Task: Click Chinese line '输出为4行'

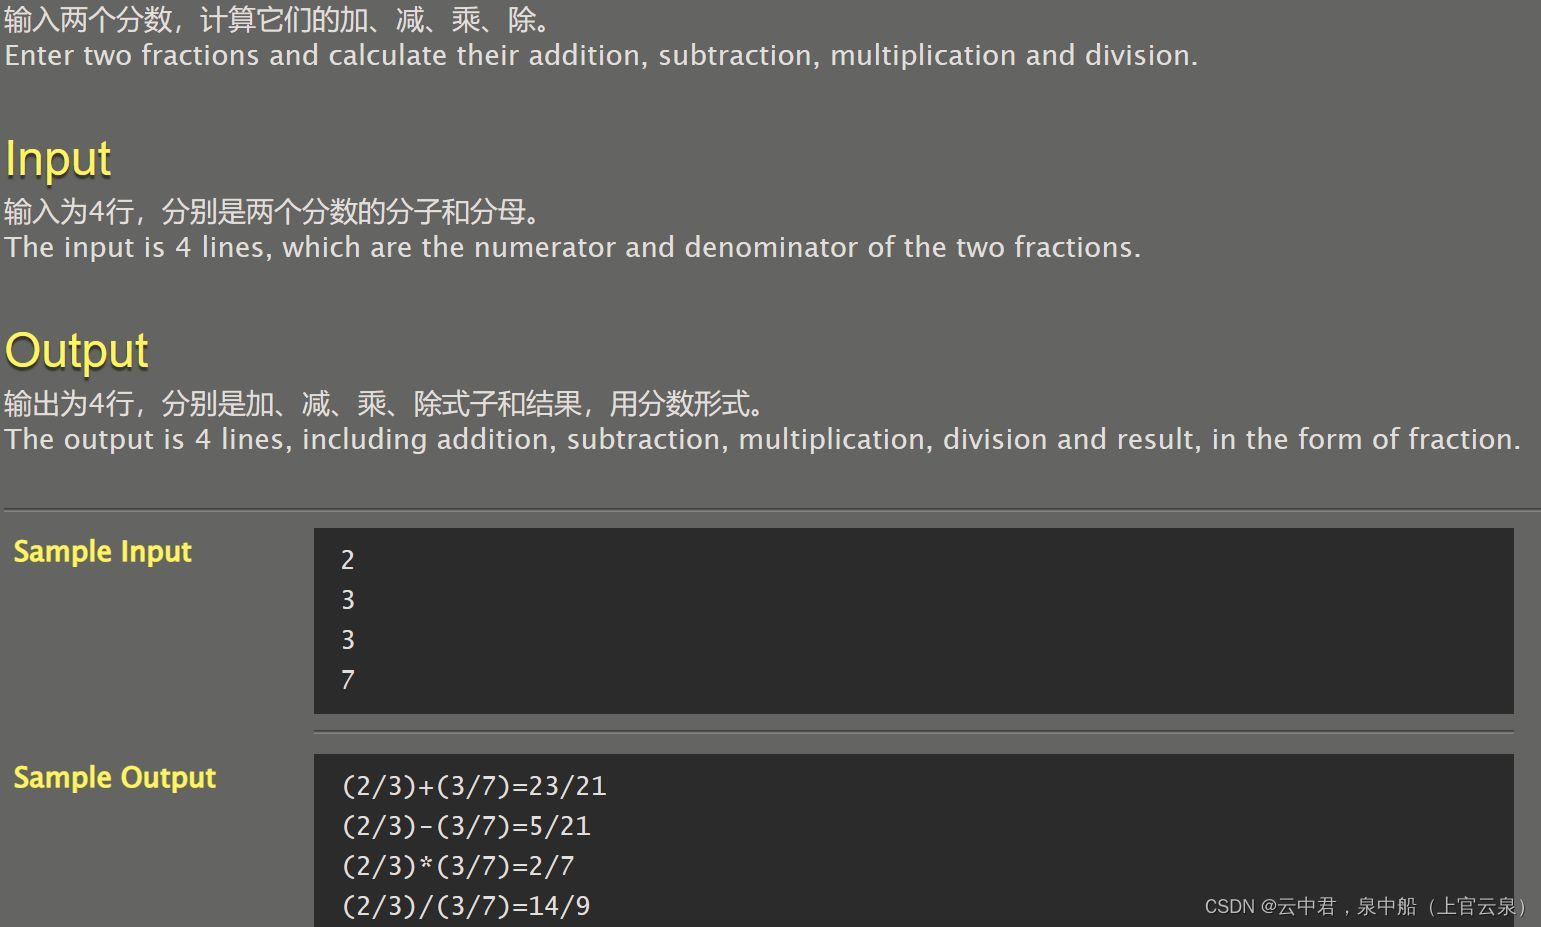Action: [x=384, y=404]
